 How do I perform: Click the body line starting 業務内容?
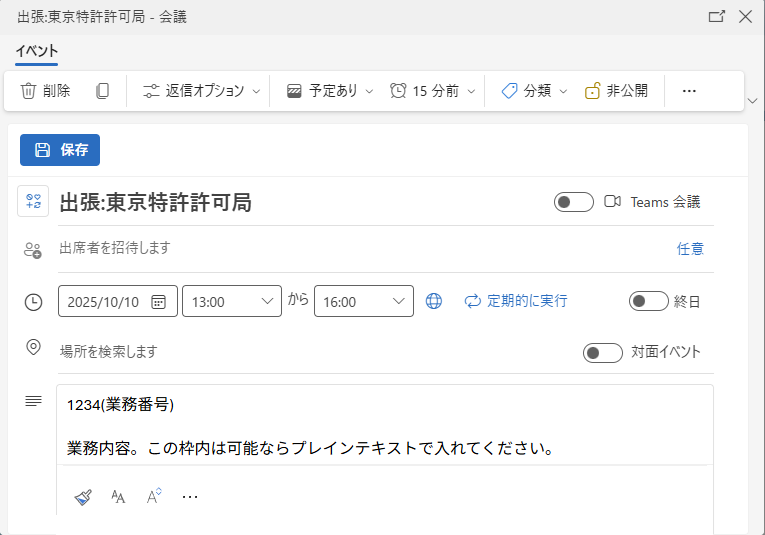[311, 448]
